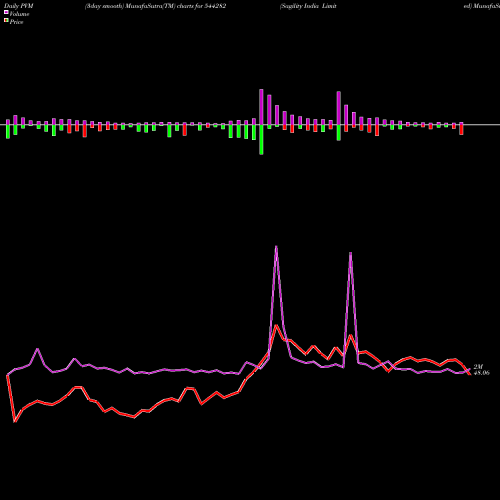Select the 'Price' legend label
This screenshot has height=500, width=500.
coord(16,22)
